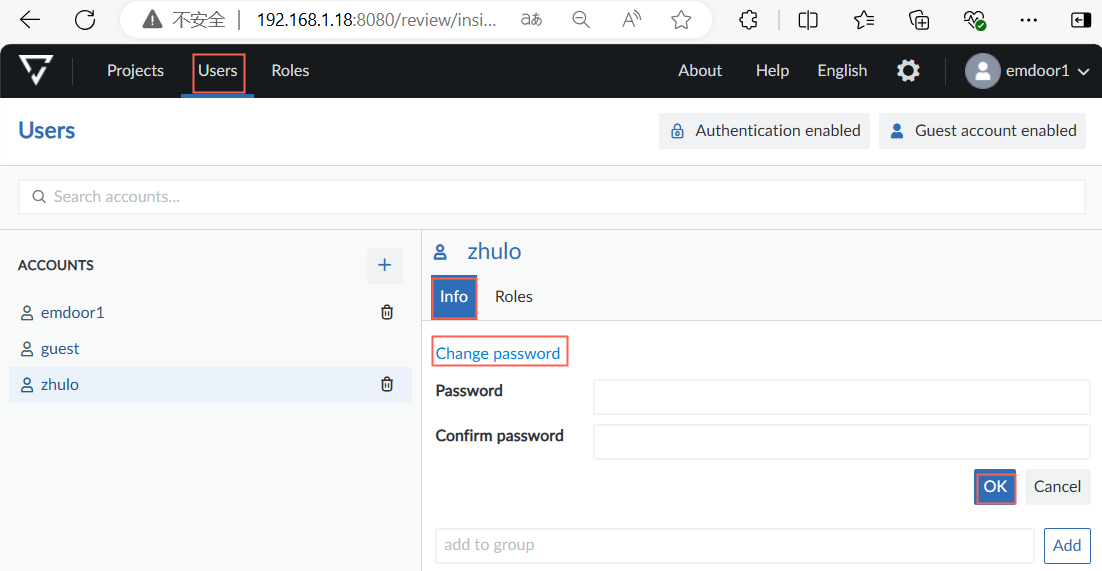
Task: Click the Change password link
Action: point(498,353)
